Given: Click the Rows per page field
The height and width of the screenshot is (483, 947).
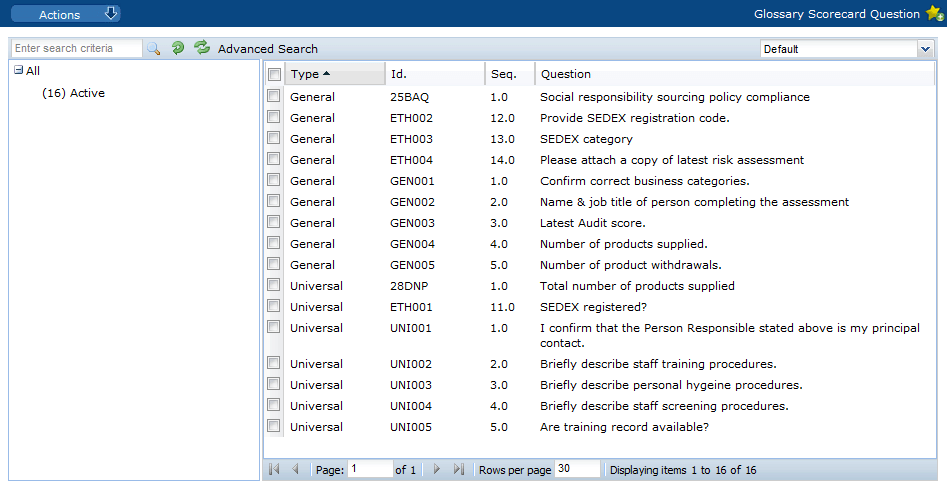Looking at the screenshot, I should [x=577, y=469].
